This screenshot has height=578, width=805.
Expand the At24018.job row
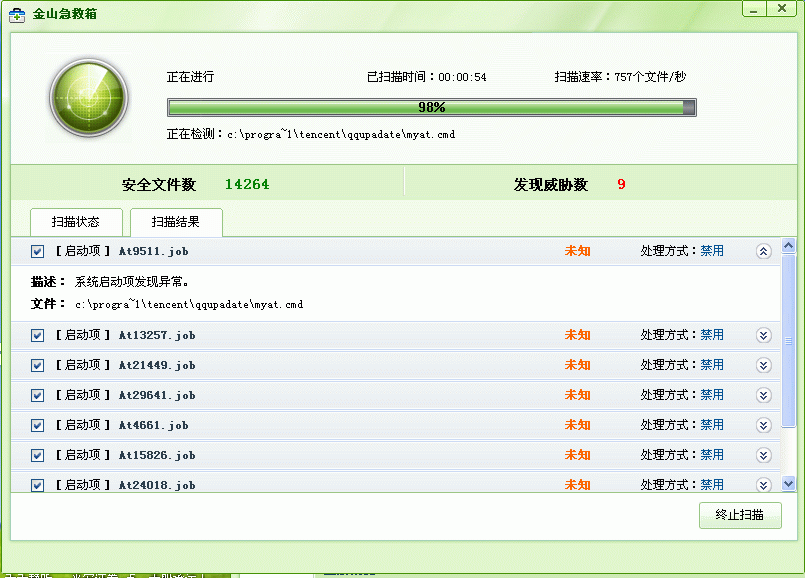tap(763, 485)
